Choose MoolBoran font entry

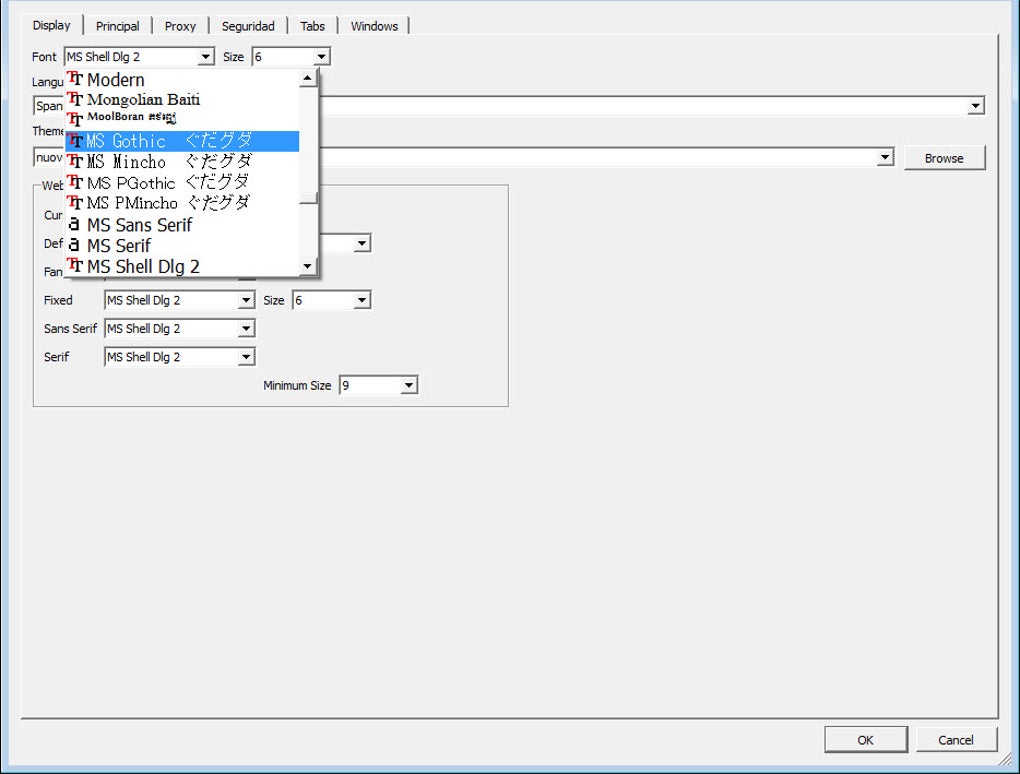click(182, 119)
